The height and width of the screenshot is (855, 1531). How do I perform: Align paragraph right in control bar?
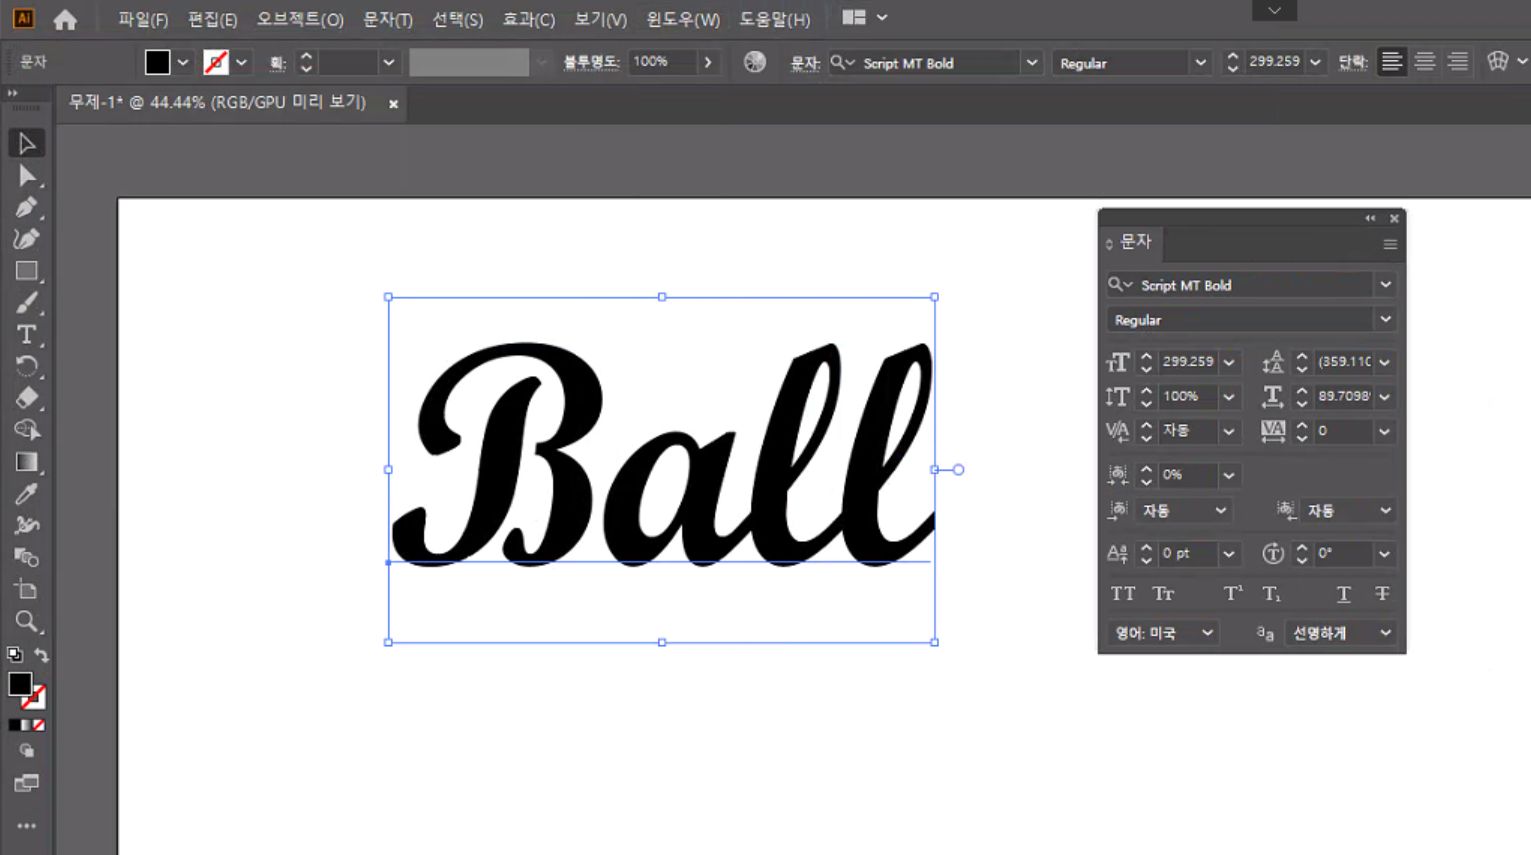tap(1458, 61)
